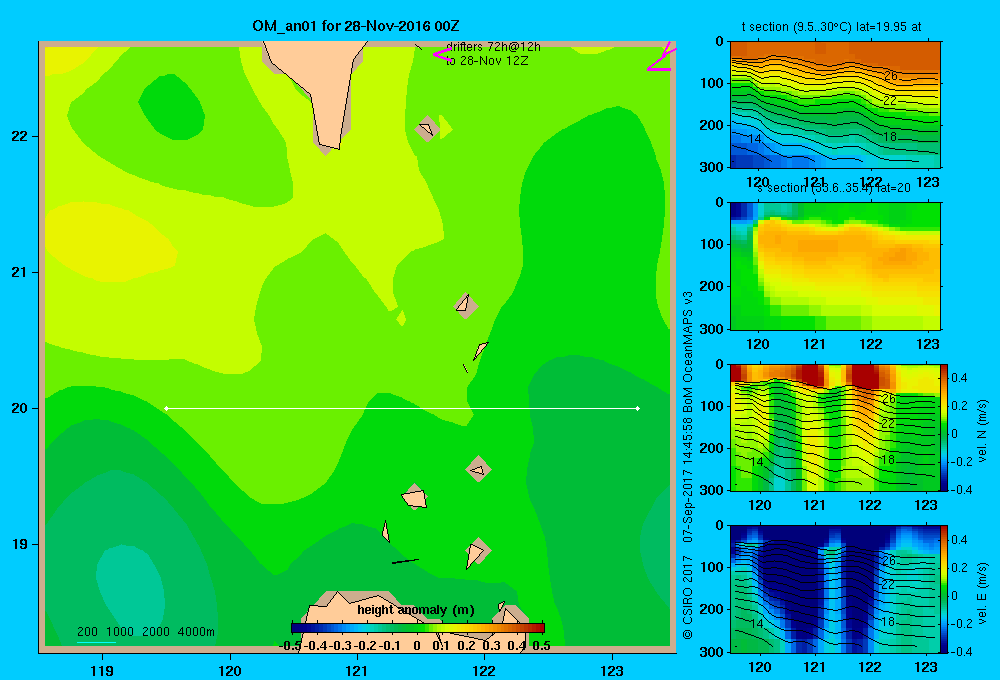This screenshot has width=1000, height=680.
Task: Click the map title "OM_an01 for 28-Nov-2016 00Z"
Action: tap(356, 26)
